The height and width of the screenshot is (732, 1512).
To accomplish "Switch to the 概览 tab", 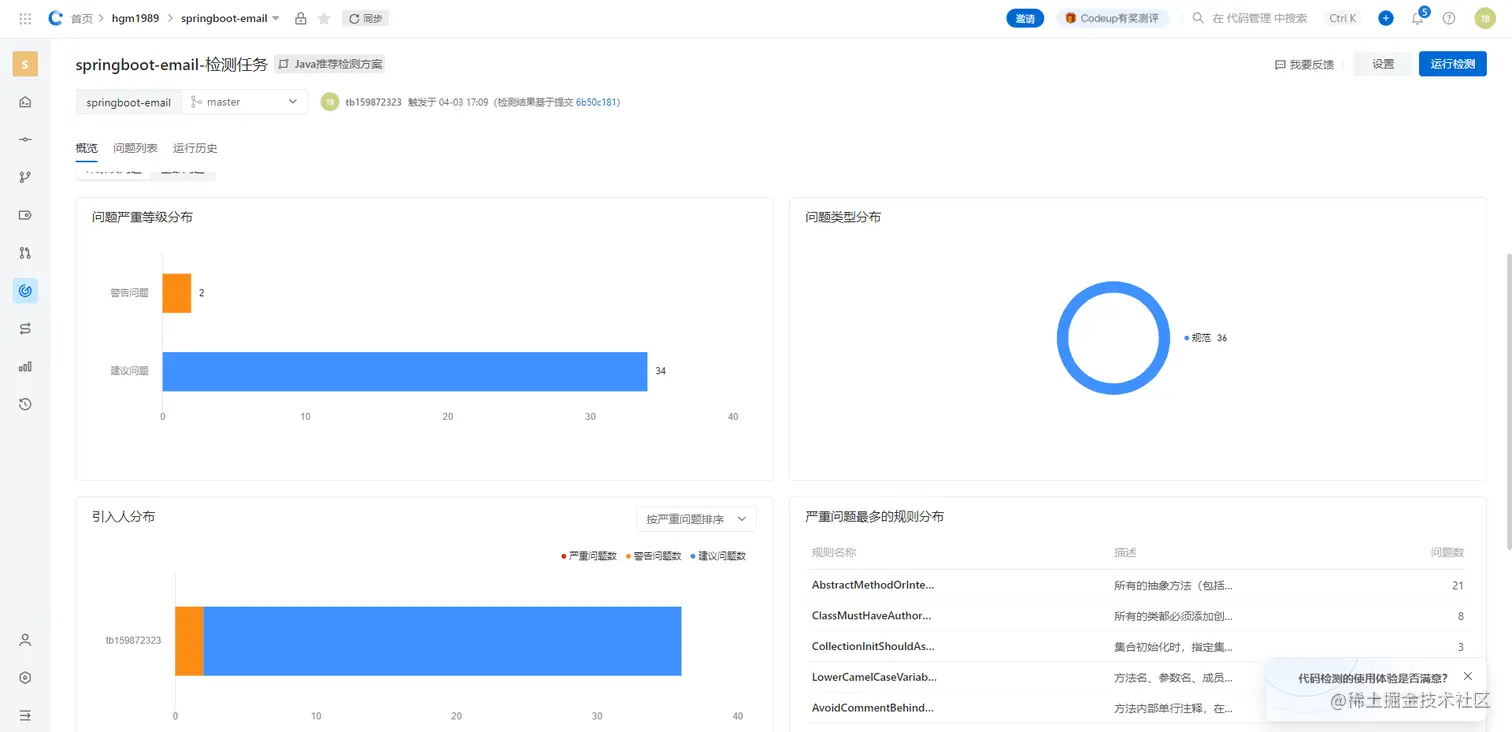I will pyautogui.click(x=87, y=148).
